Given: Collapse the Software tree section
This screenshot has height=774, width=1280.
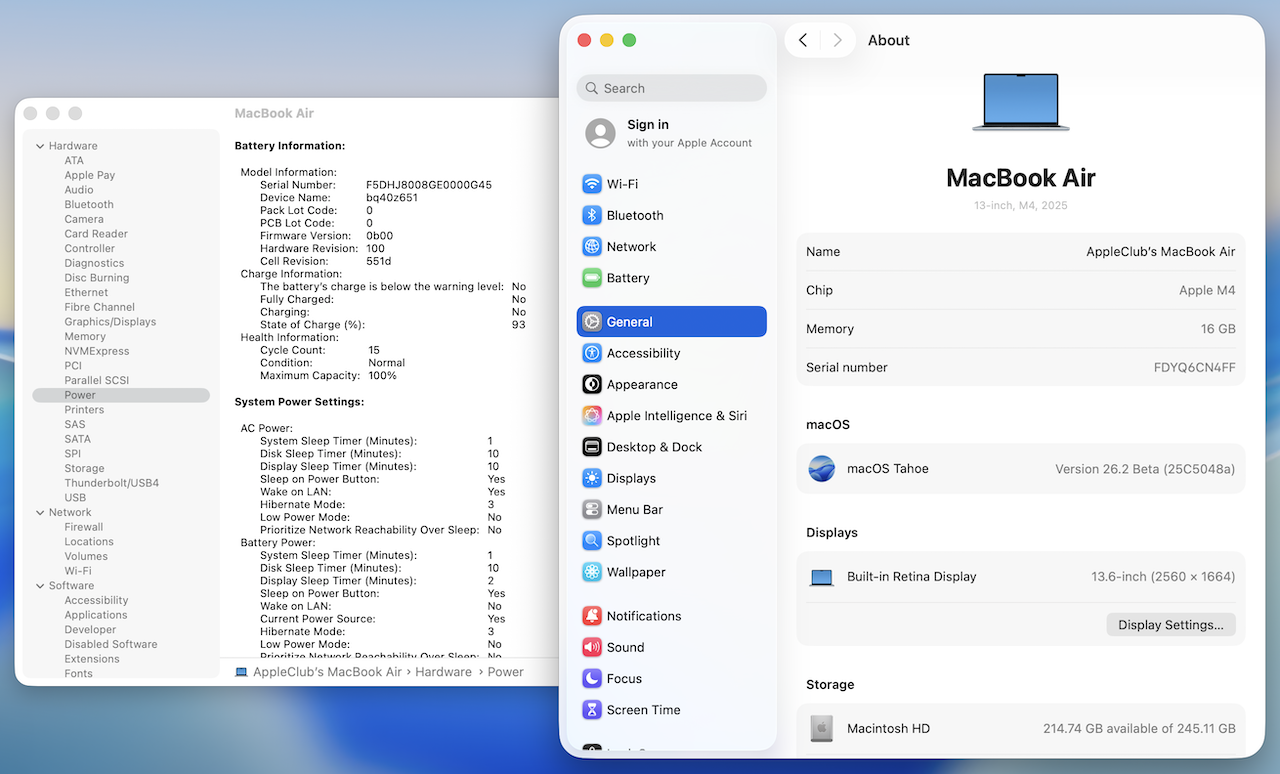Looking at the screenshot, I should tap(40, 586).
